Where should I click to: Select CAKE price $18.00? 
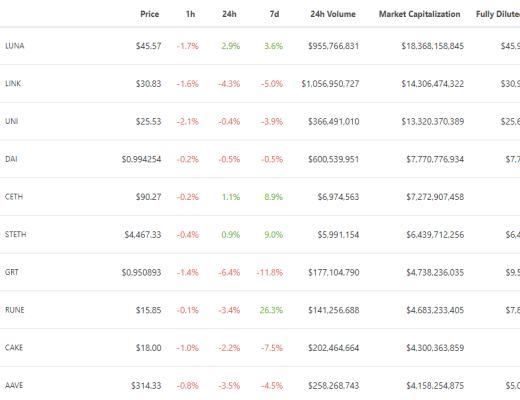click(148, 348)
